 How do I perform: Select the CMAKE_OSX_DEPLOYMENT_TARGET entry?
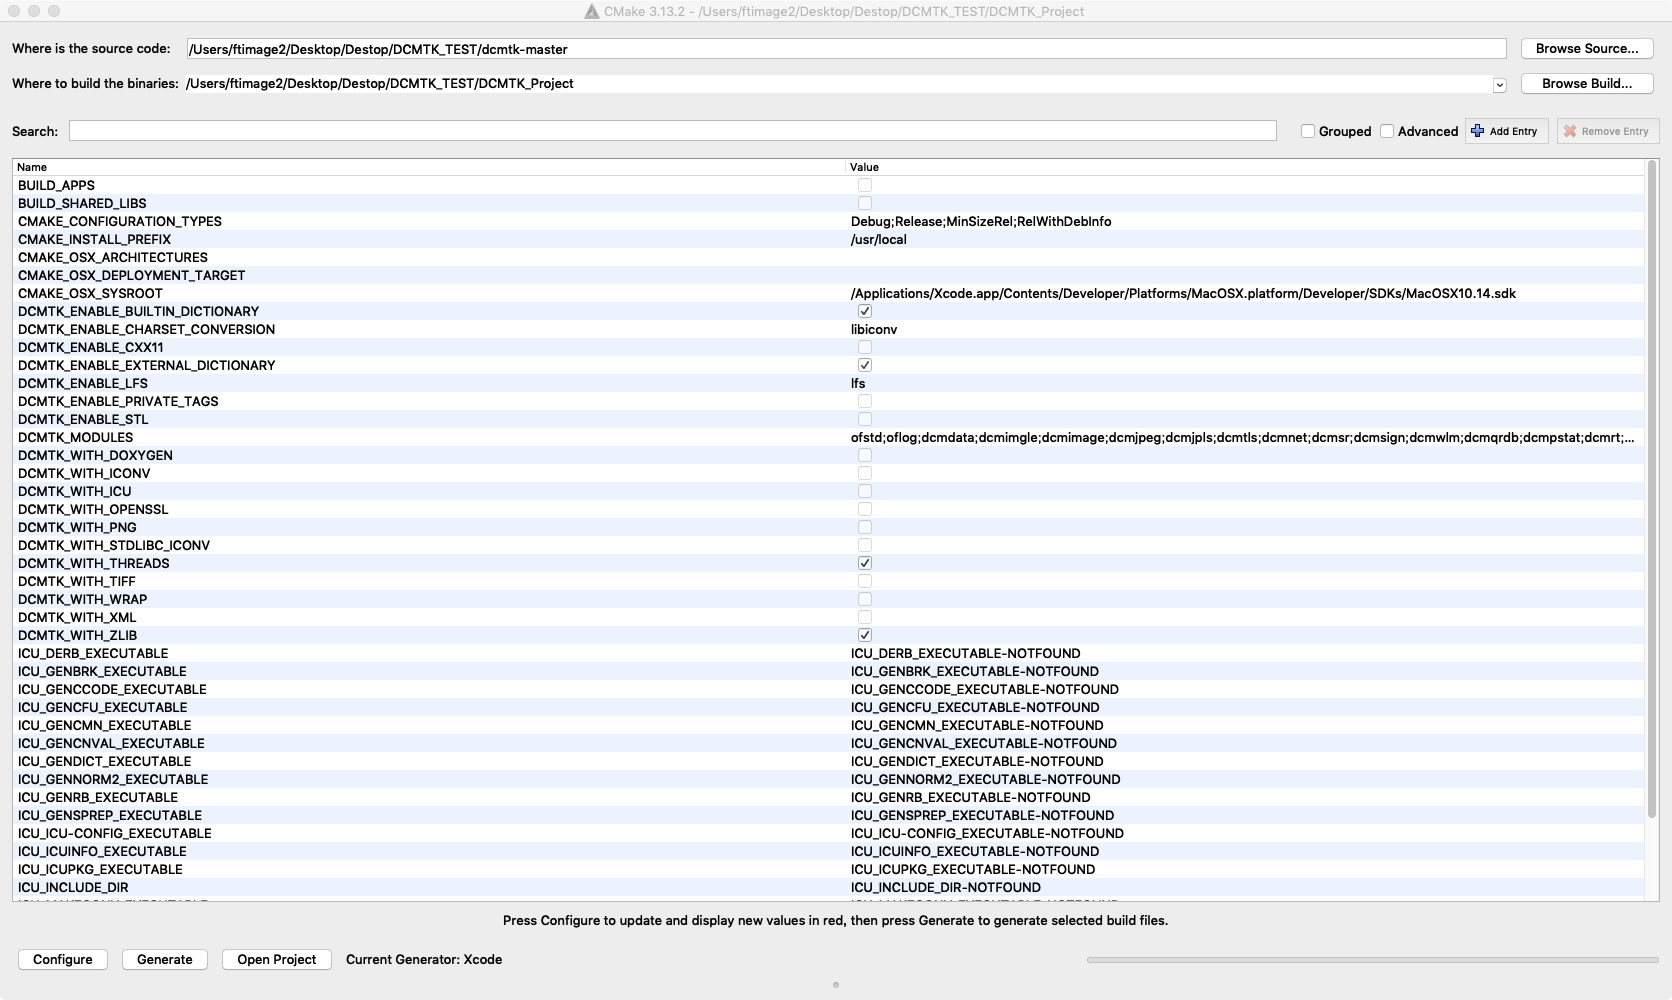tap(131, 275)
